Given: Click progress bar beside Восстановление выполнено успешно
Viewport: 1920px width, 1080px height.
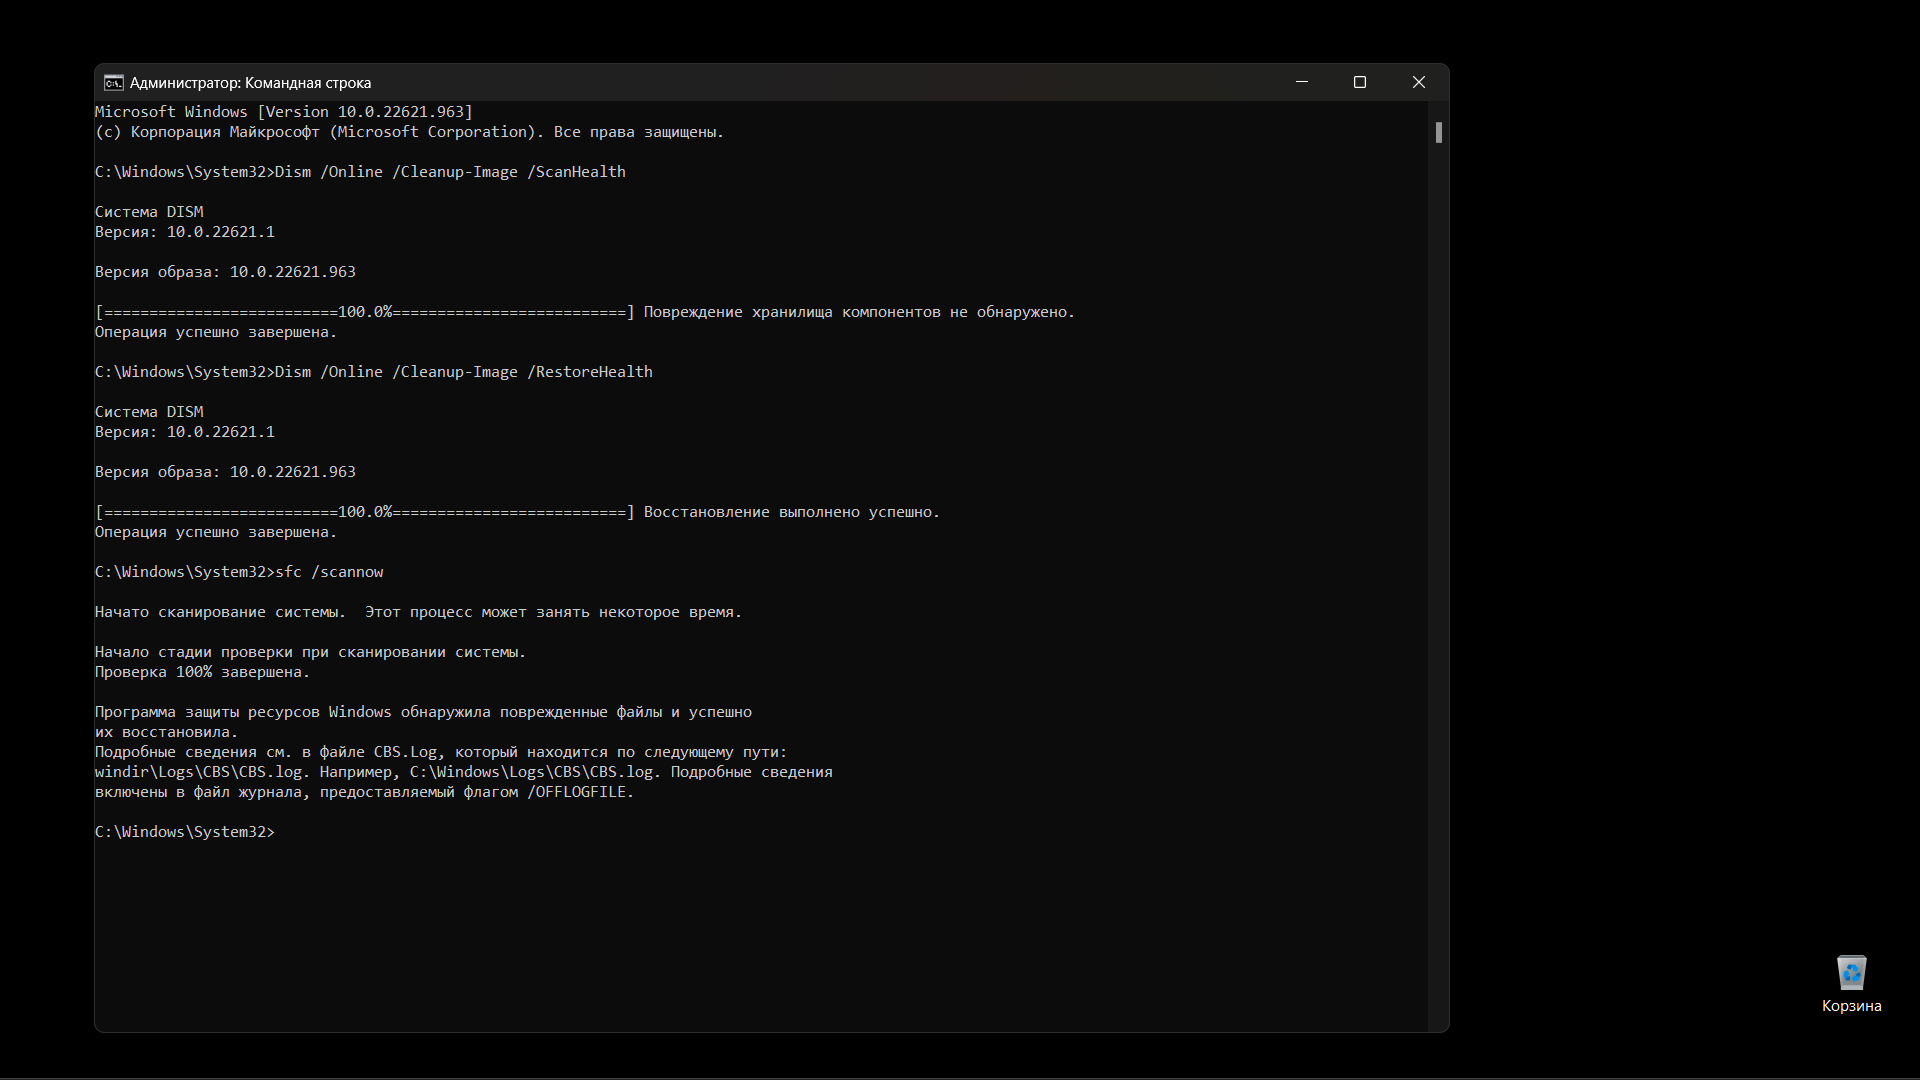Looking at the screenshot, I should pos(365,512).
